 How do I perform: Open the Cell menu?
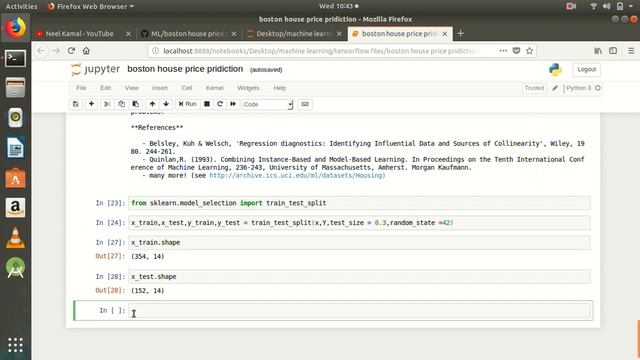pyautogui.click(x=187, y=88)
